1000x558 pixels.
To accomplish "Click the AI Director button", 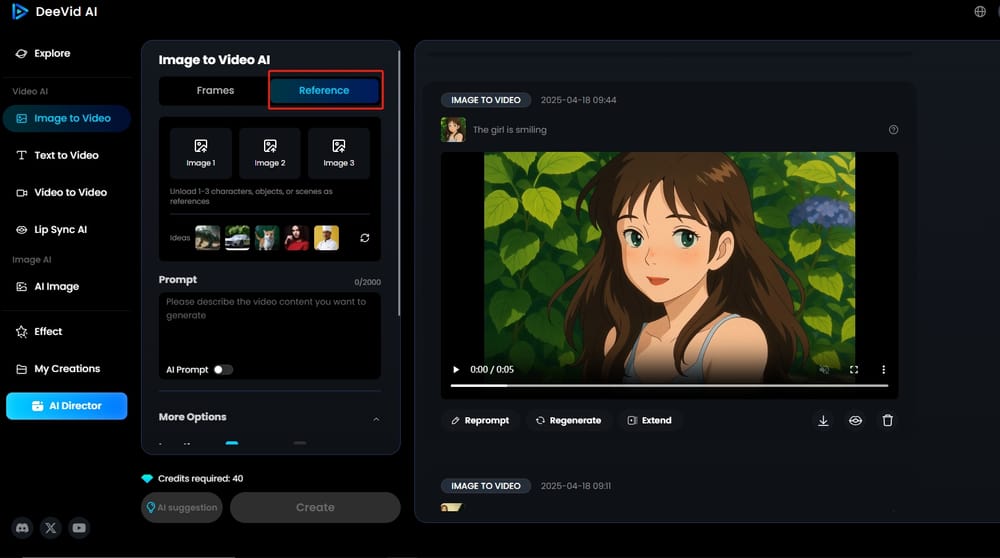I will coord(67,406).
